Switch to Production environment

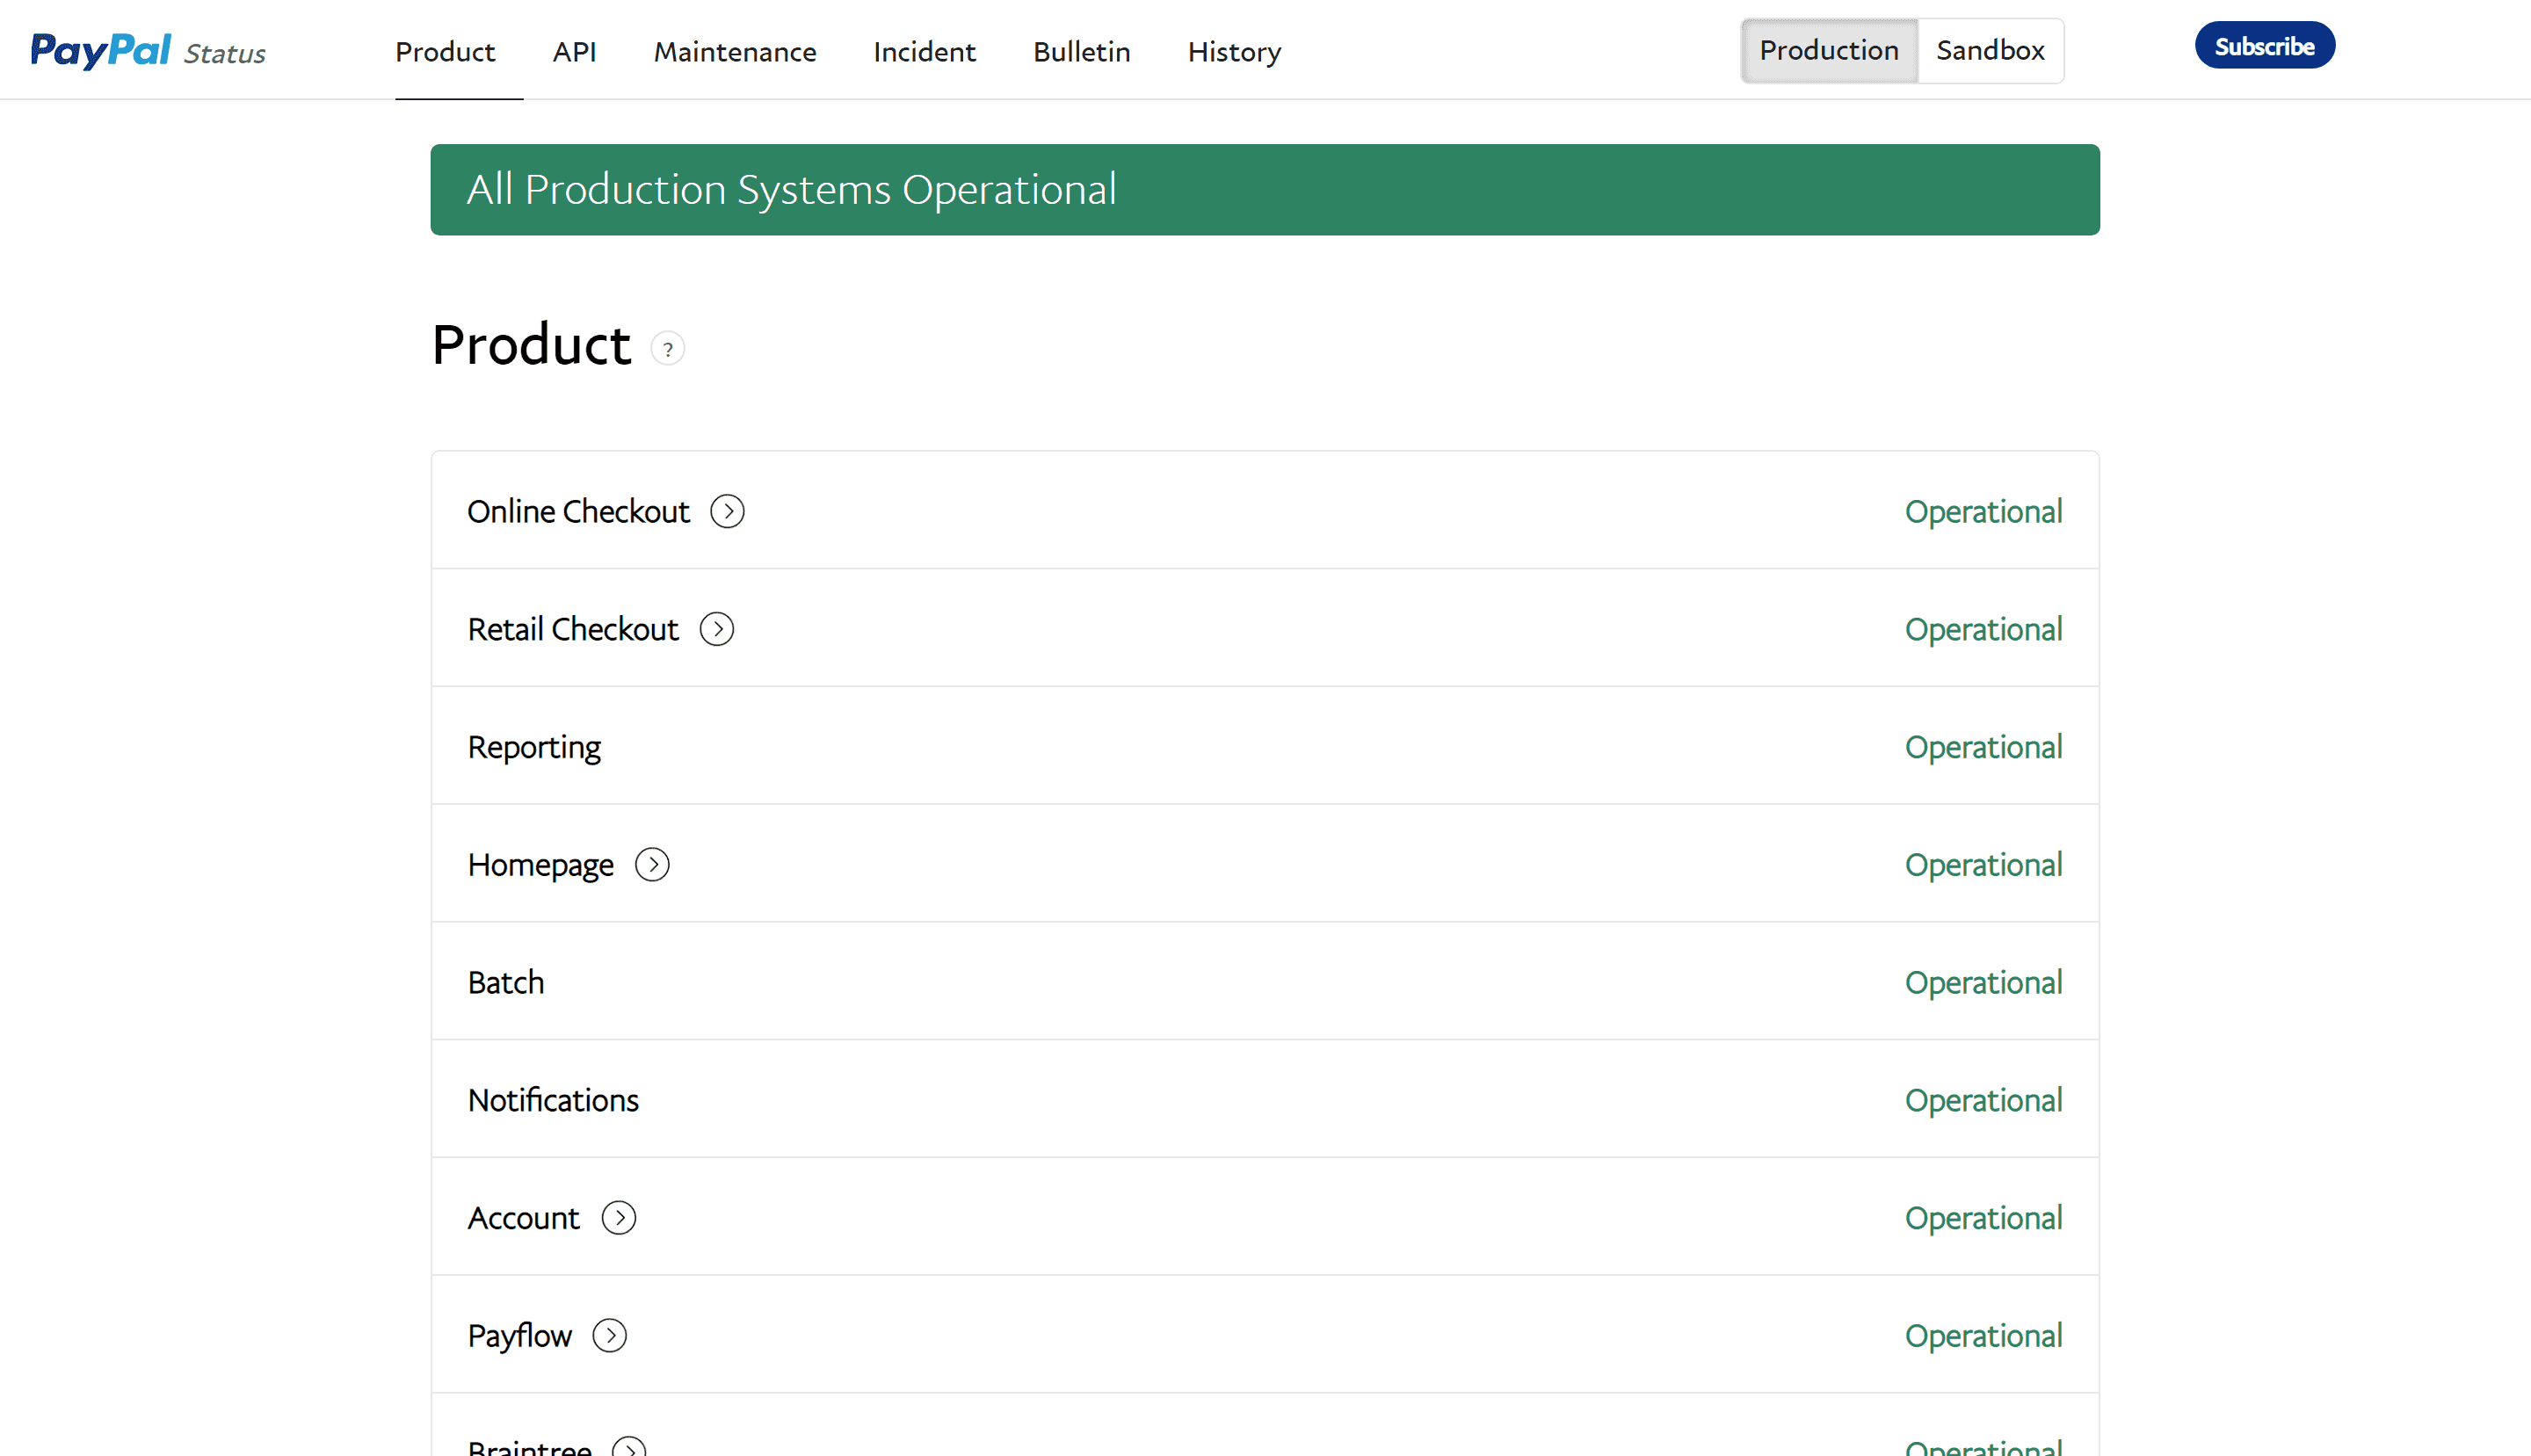click(1828, 50)
